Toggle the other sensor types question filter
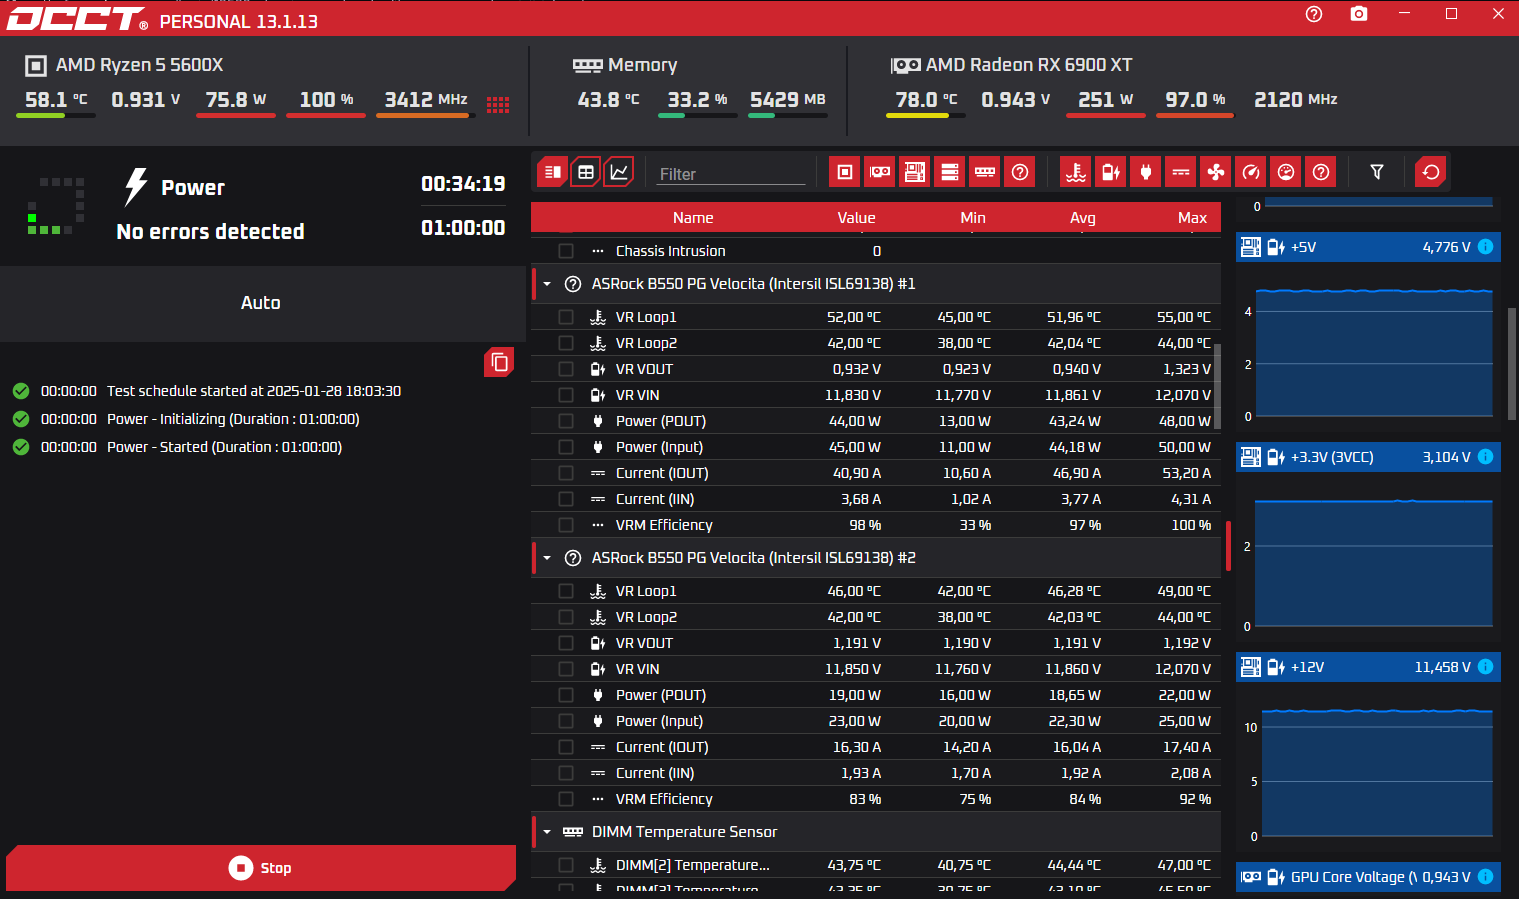The height and width of the screenshot is (899, 1519). tap(1321, 172)
